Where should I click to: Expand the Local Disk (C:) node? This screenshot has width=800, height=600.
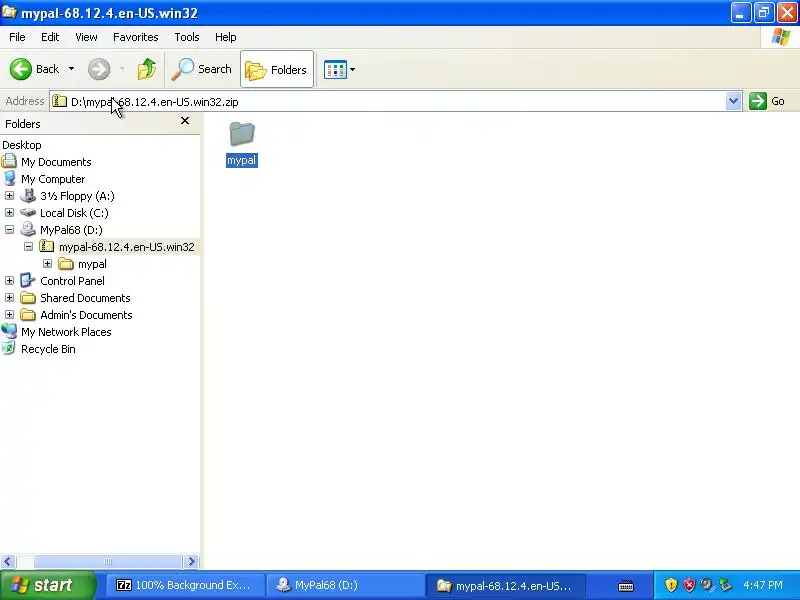[x=9, y=212]
